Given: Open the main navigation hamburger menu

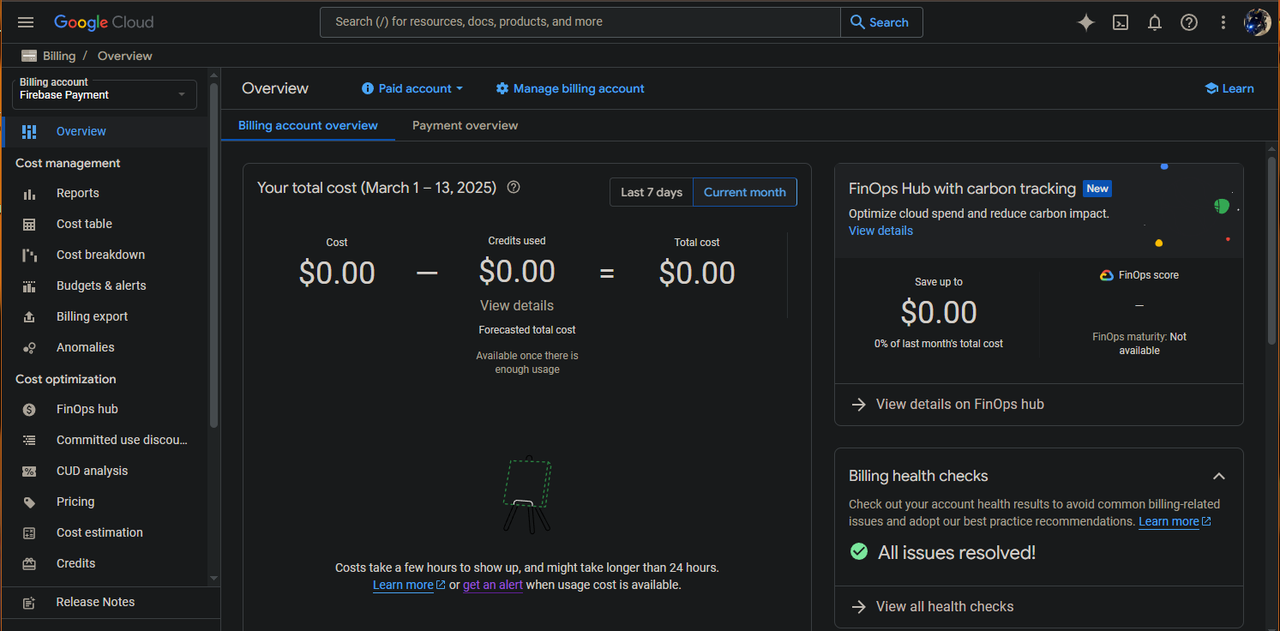Looking at the screenshot, I should [x=26, y=22].
